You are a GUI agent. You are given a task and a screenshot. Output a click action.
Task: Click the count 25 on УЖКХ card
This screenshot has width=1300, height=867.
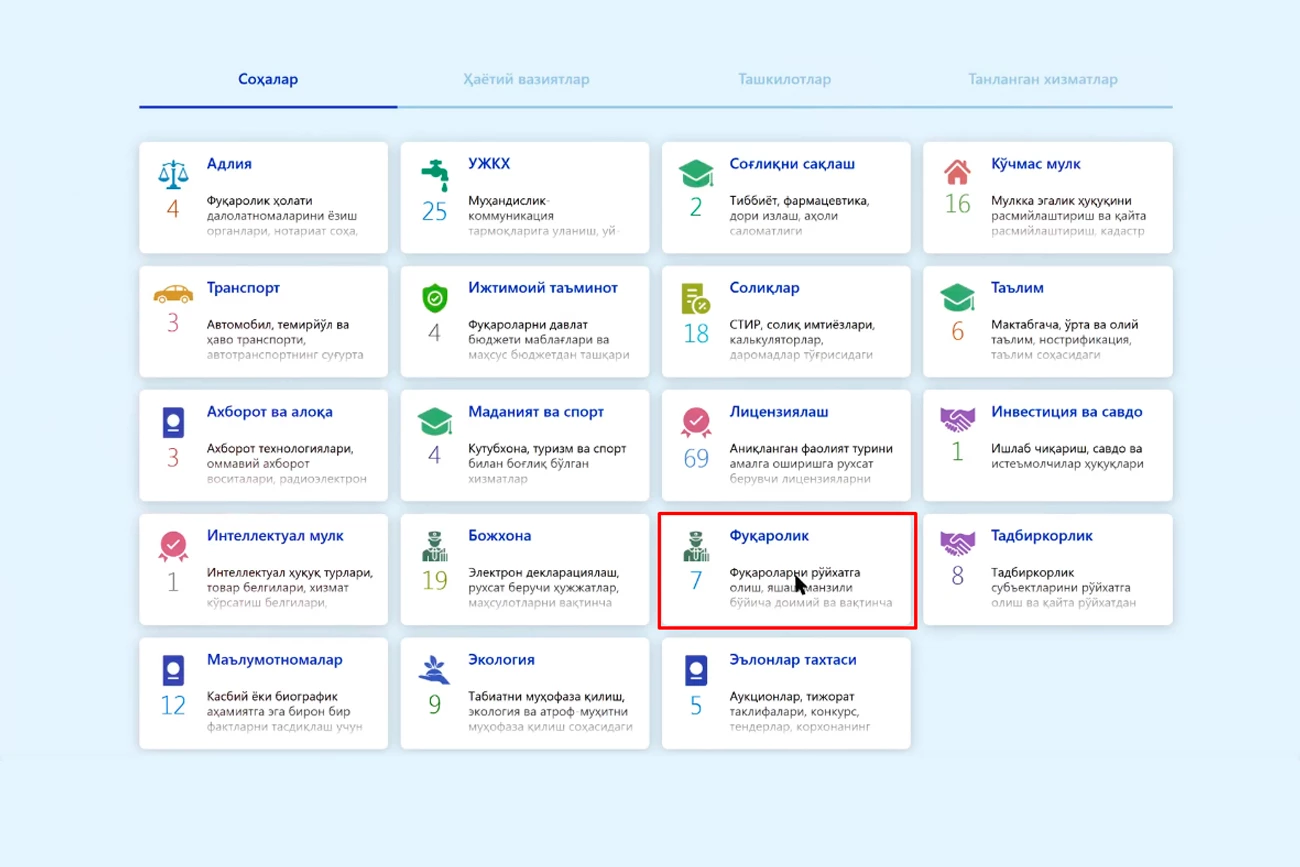(435, 210)
